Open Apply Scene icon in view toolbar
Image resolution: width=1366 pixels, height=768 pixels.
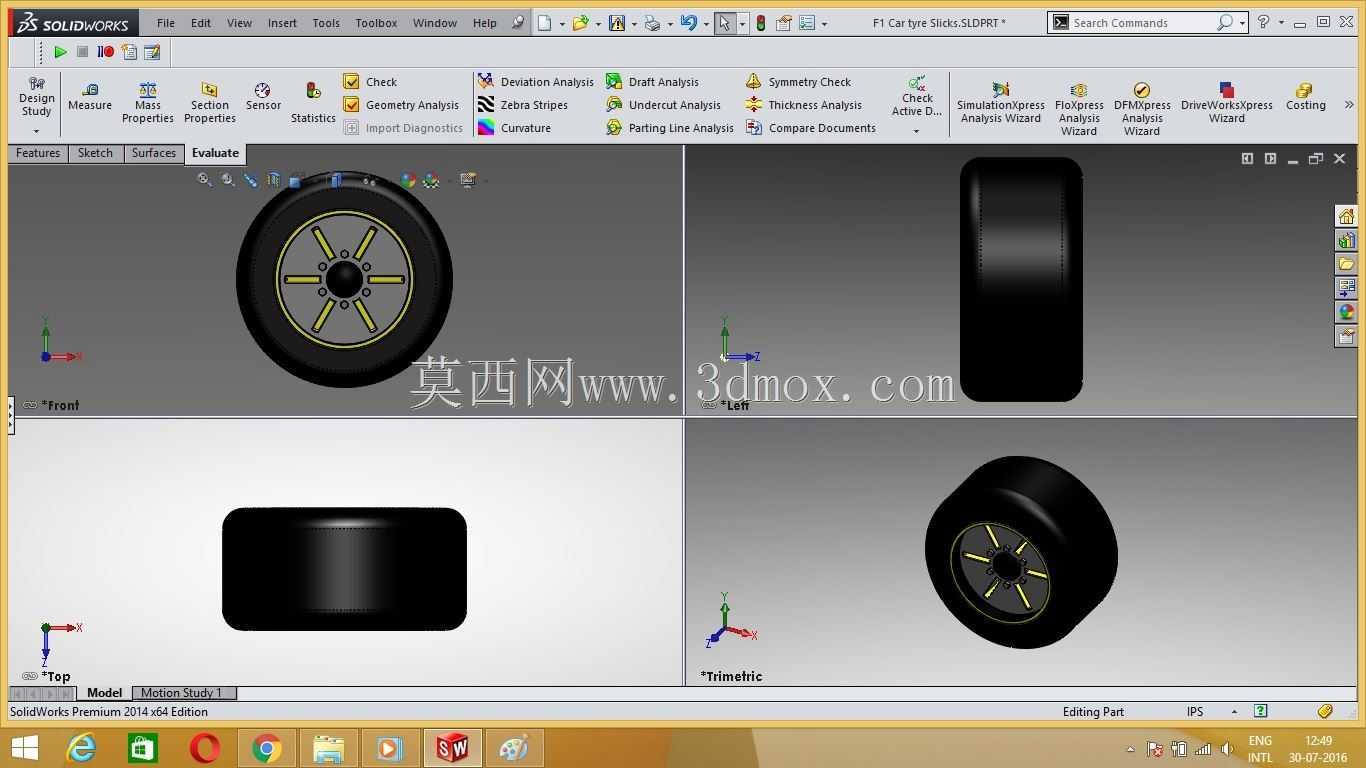[x=431, y=180]
